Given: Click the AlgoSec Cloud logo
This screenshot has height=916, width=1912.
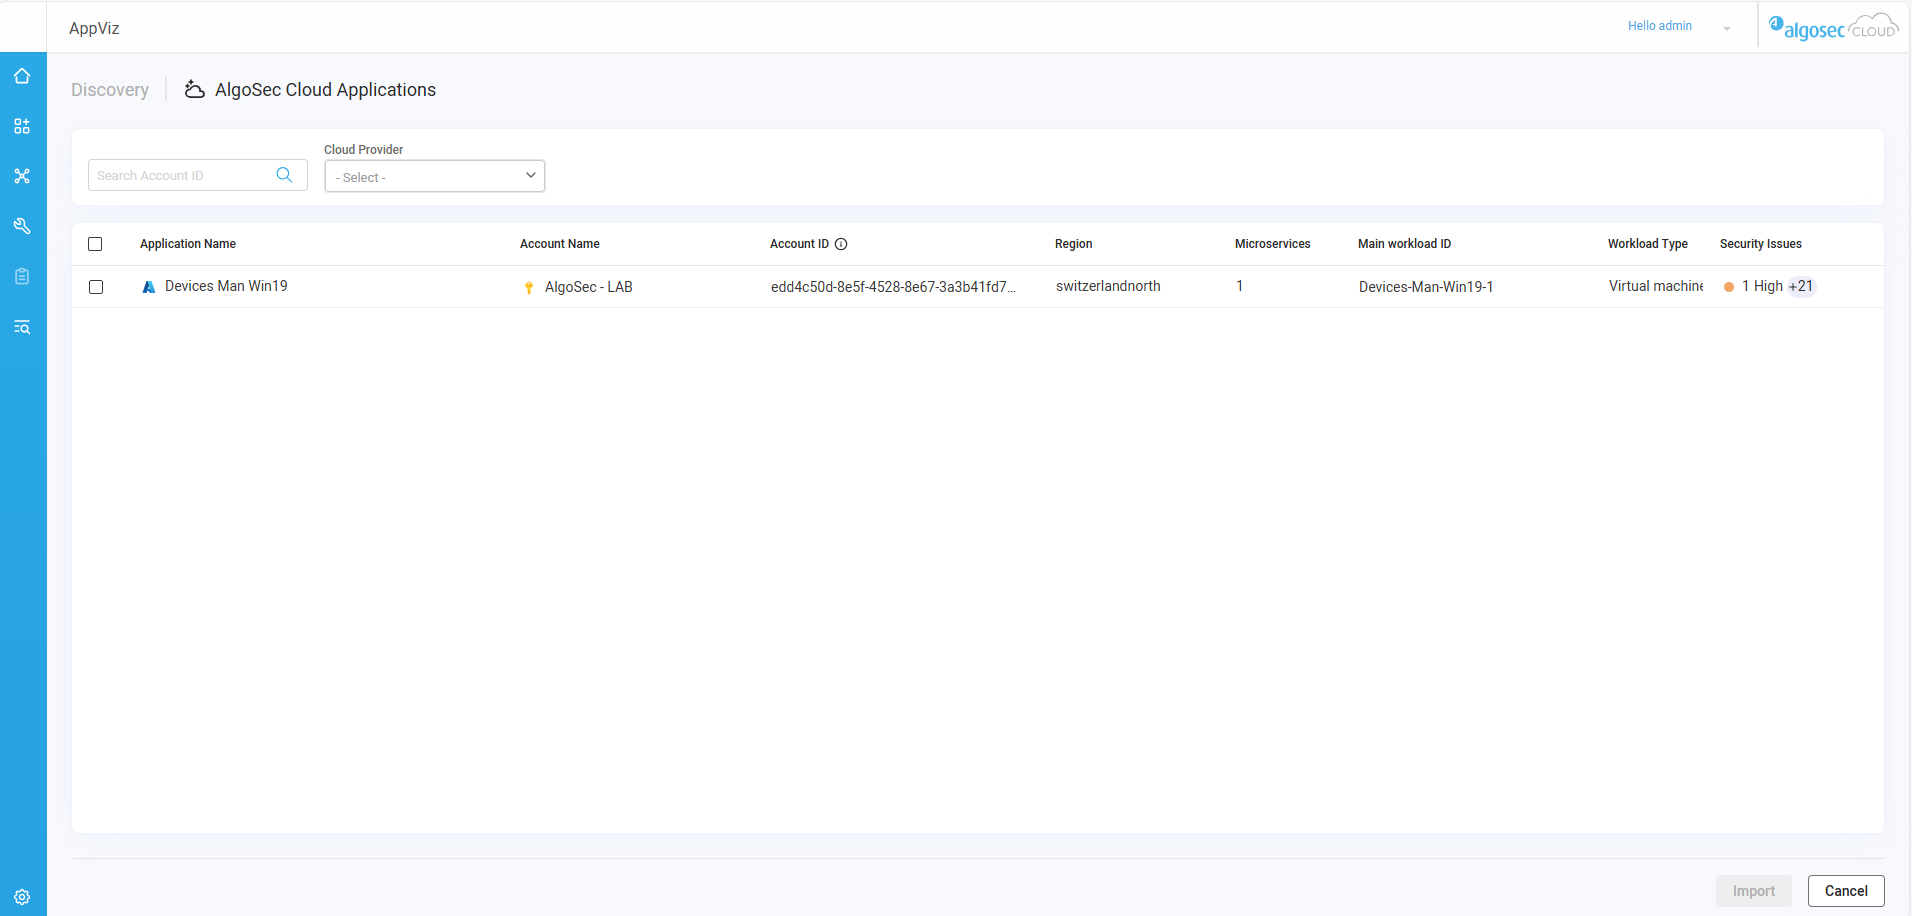Looking at the screenshot, I should coord(1833,26).
